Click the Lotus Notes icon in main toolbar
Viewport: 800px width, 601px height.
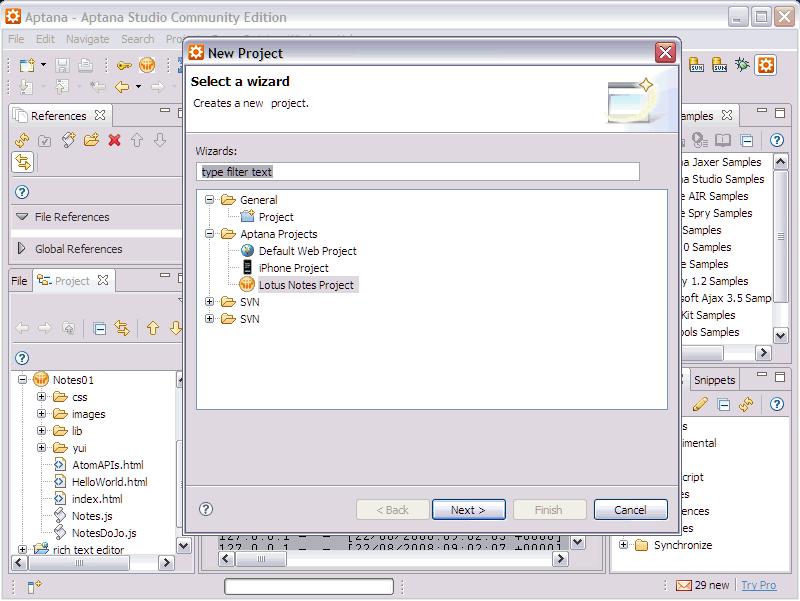[147, 65]
